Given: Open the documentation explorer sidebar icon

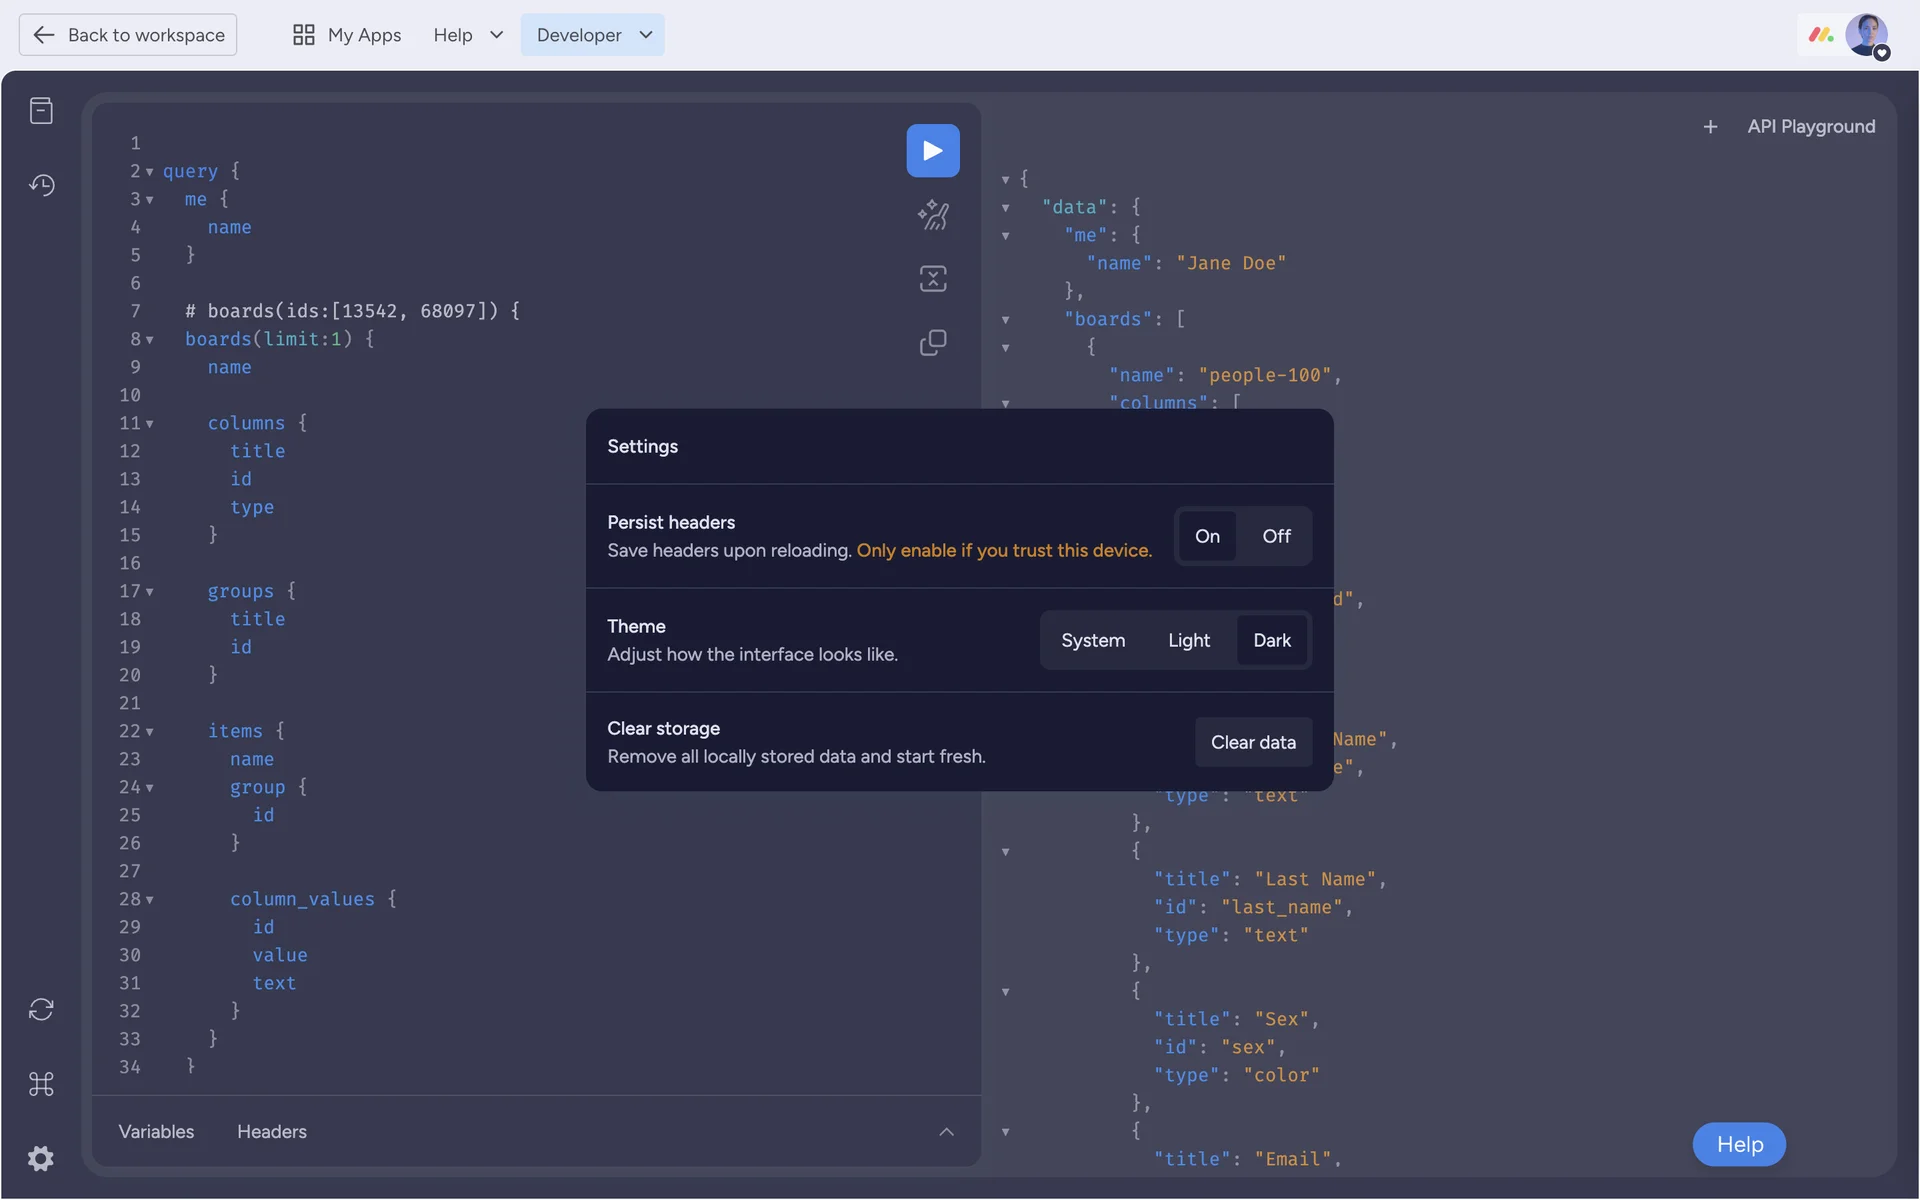Looking at the screenshot, I should tap(41, 110).
